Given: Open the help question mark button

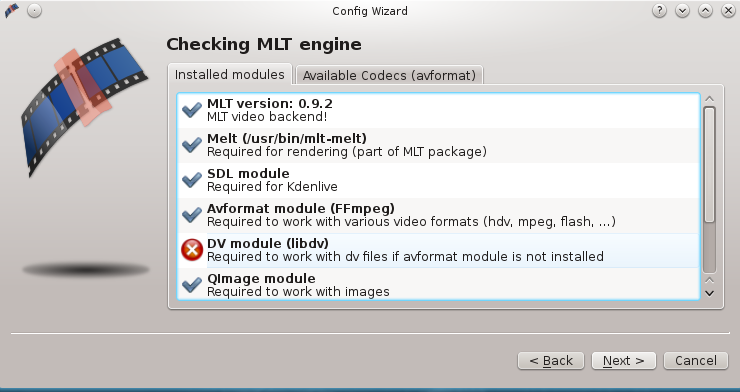Looking at the screenshot, I should click(659, 11).
